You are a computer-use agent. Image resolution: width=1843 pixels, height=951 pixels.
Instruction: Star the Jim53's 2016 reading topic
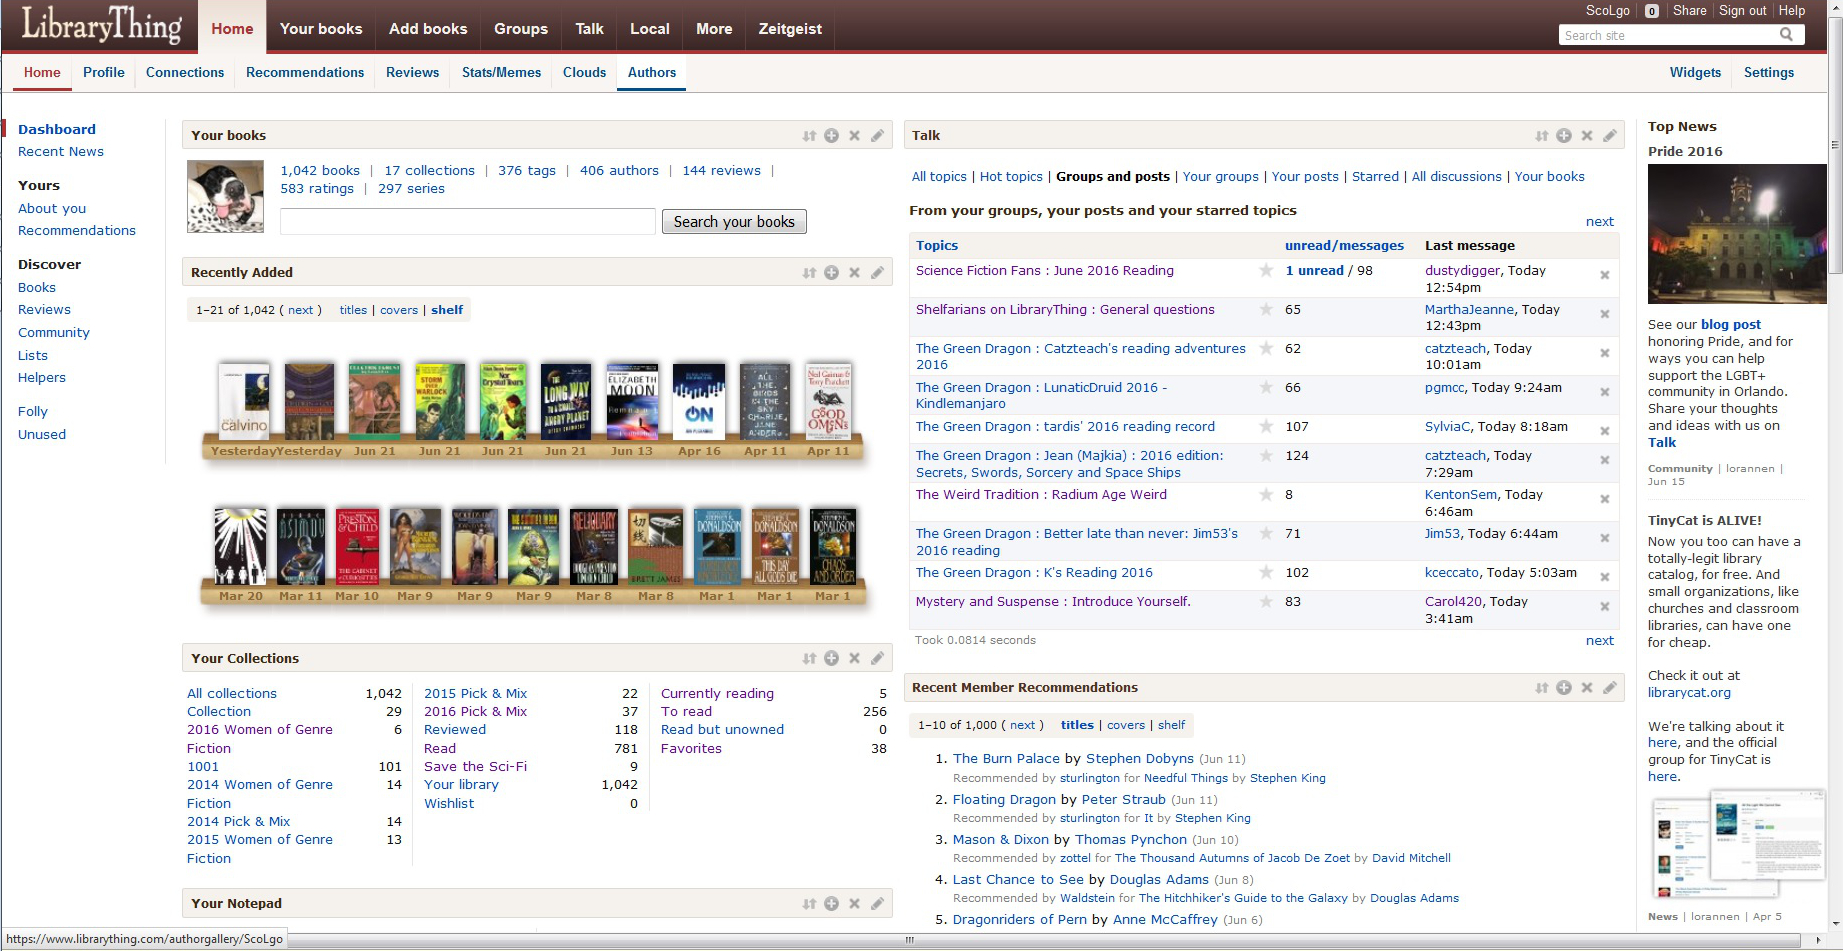[x=1266, y=533]
